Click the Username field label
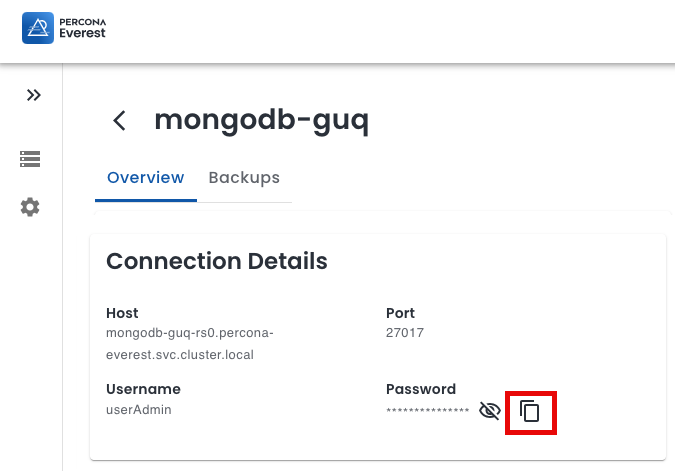This screenshot has height=471, width=676. [143, 389]
